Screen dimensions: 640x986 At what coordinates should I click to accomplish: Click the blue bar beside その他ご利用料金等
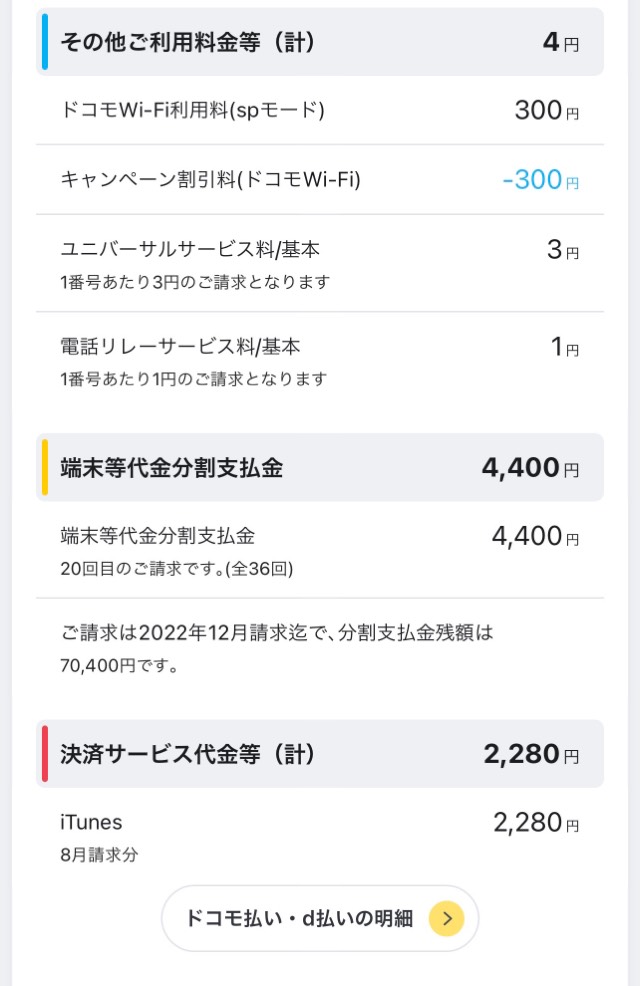(45, 42)
